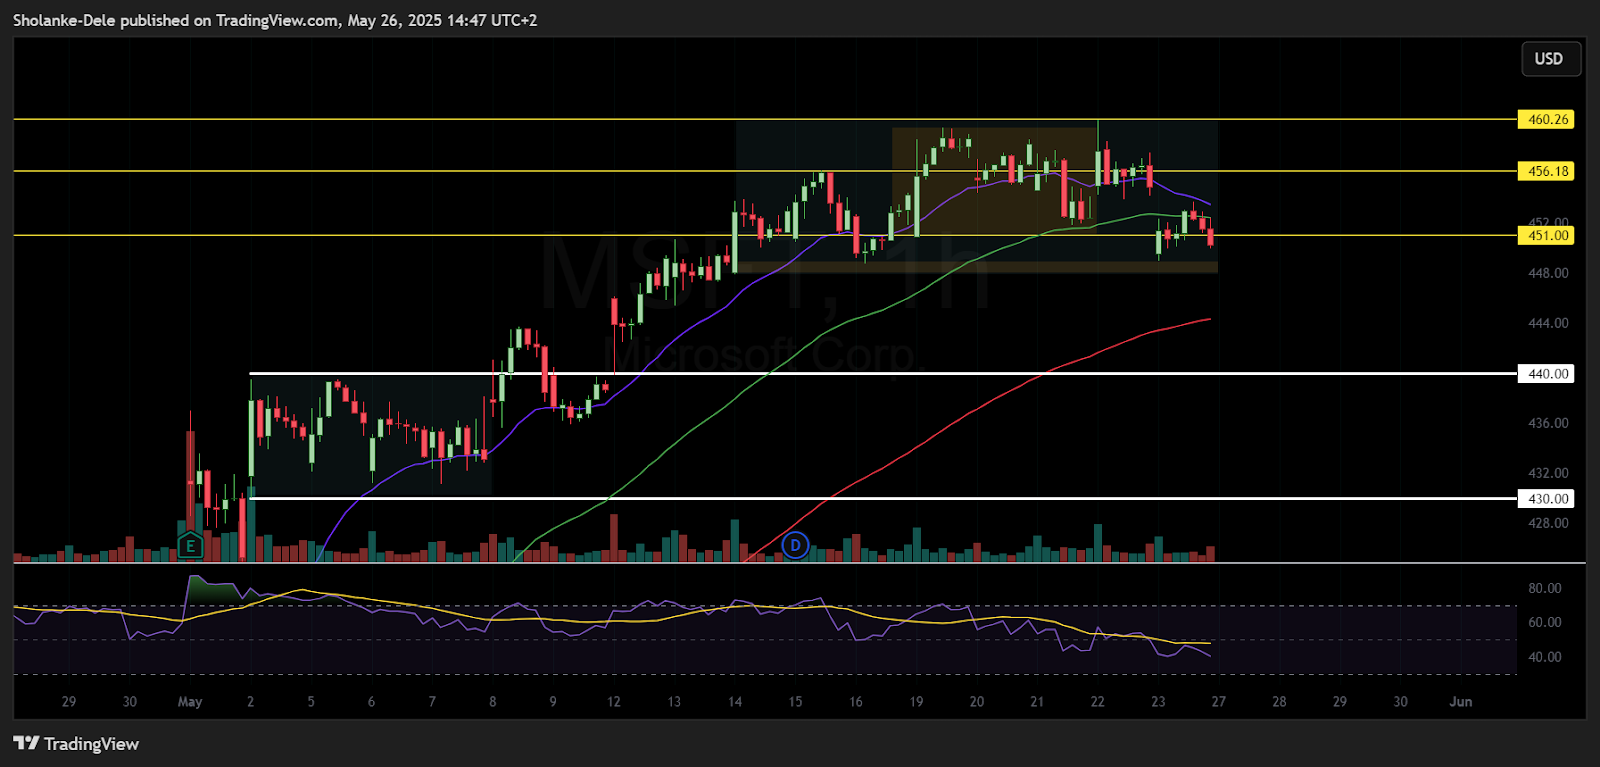Click date label 2 on time axis
The width and height of the screenshot is (1600, 767).
click(x=251, y=702)
